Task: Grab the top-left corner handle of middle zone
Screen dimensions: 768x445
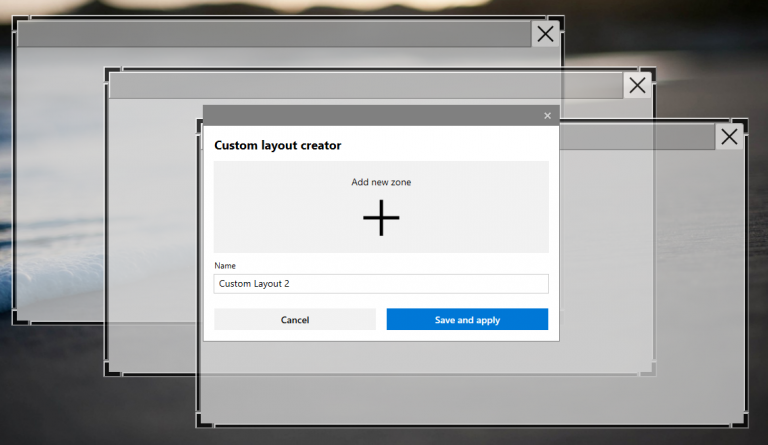Action: 113,75
